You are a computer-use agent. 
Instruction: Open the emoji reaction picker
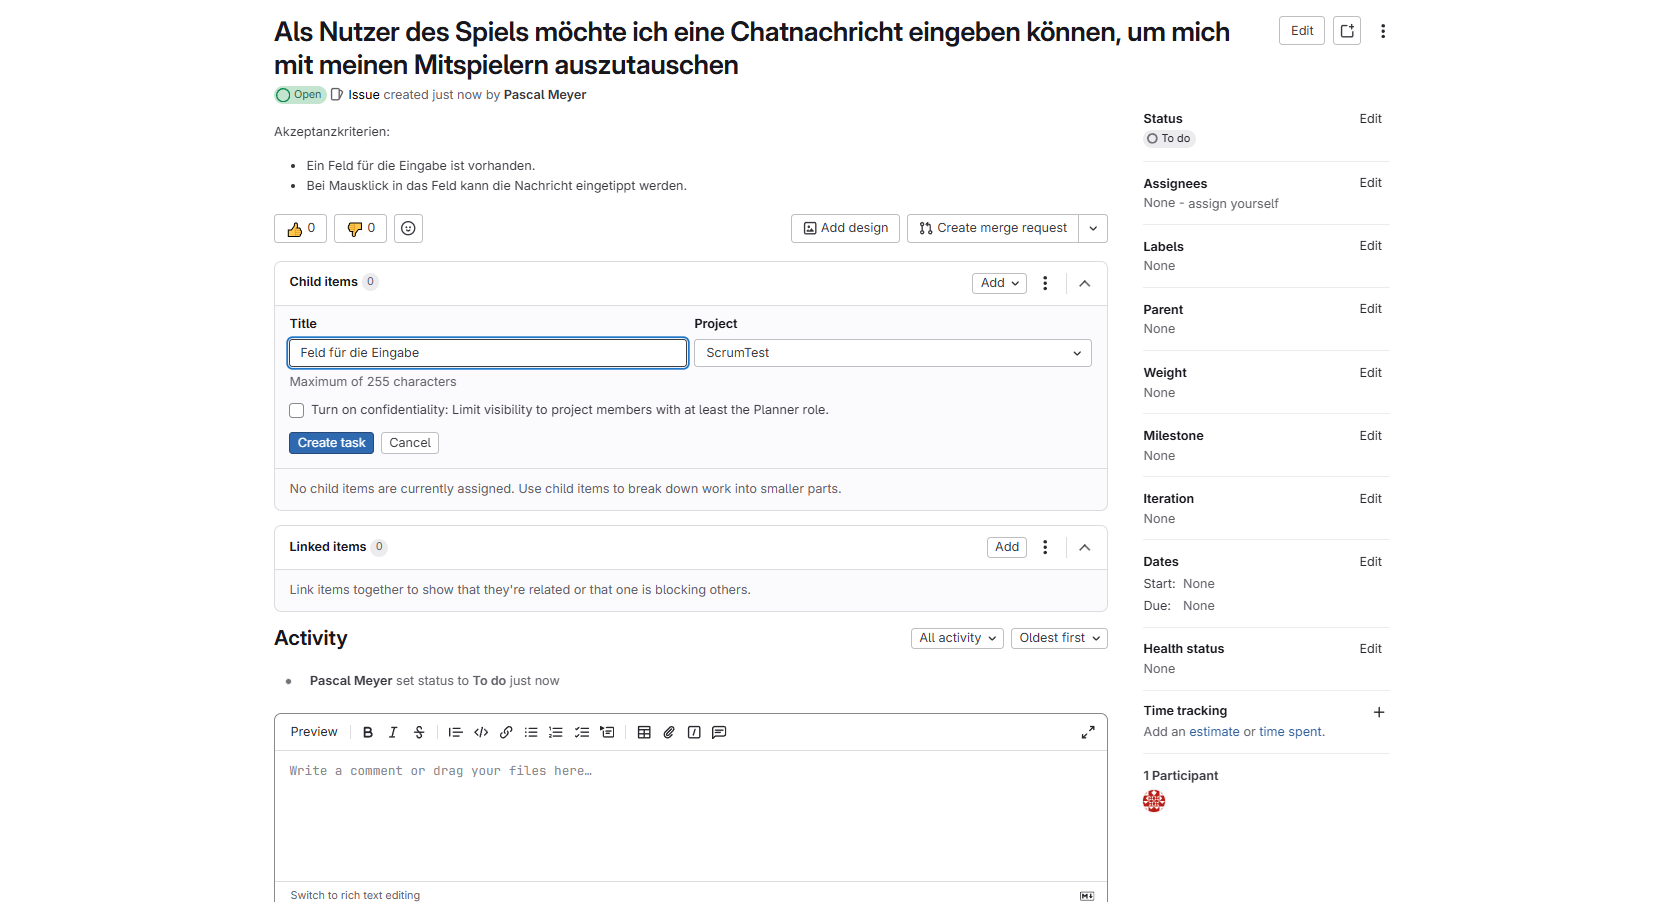408,228
